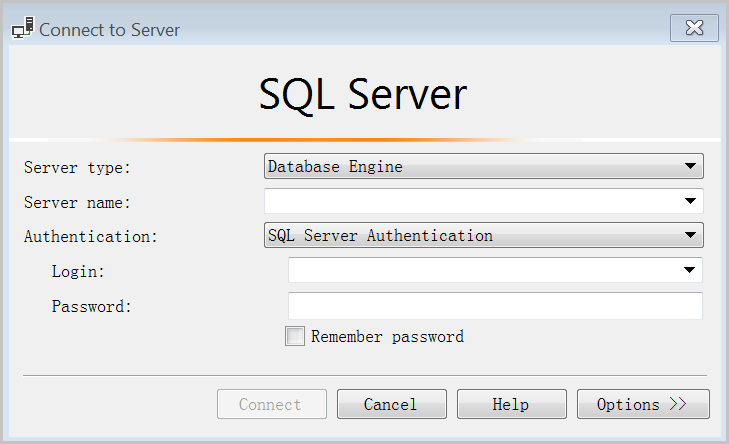Screen dimensions: 729x444
Task: Click the Login label
Action: (x=78, y=272)
